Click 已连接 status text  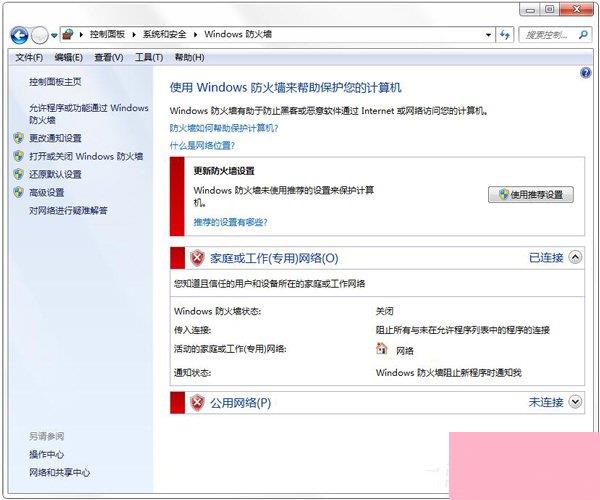546,258
